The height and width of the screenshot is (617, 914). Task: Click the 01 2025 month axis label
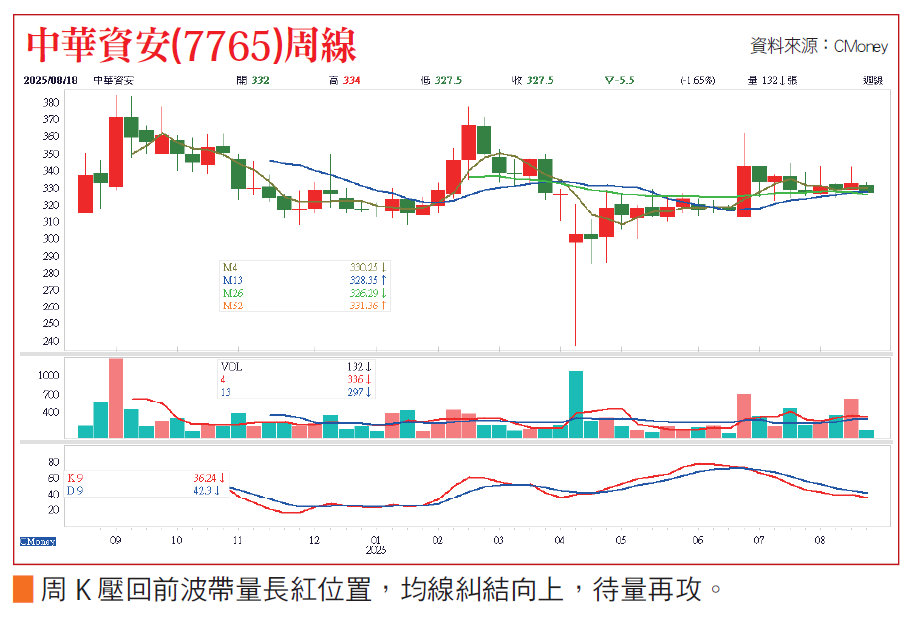point(375,545)
